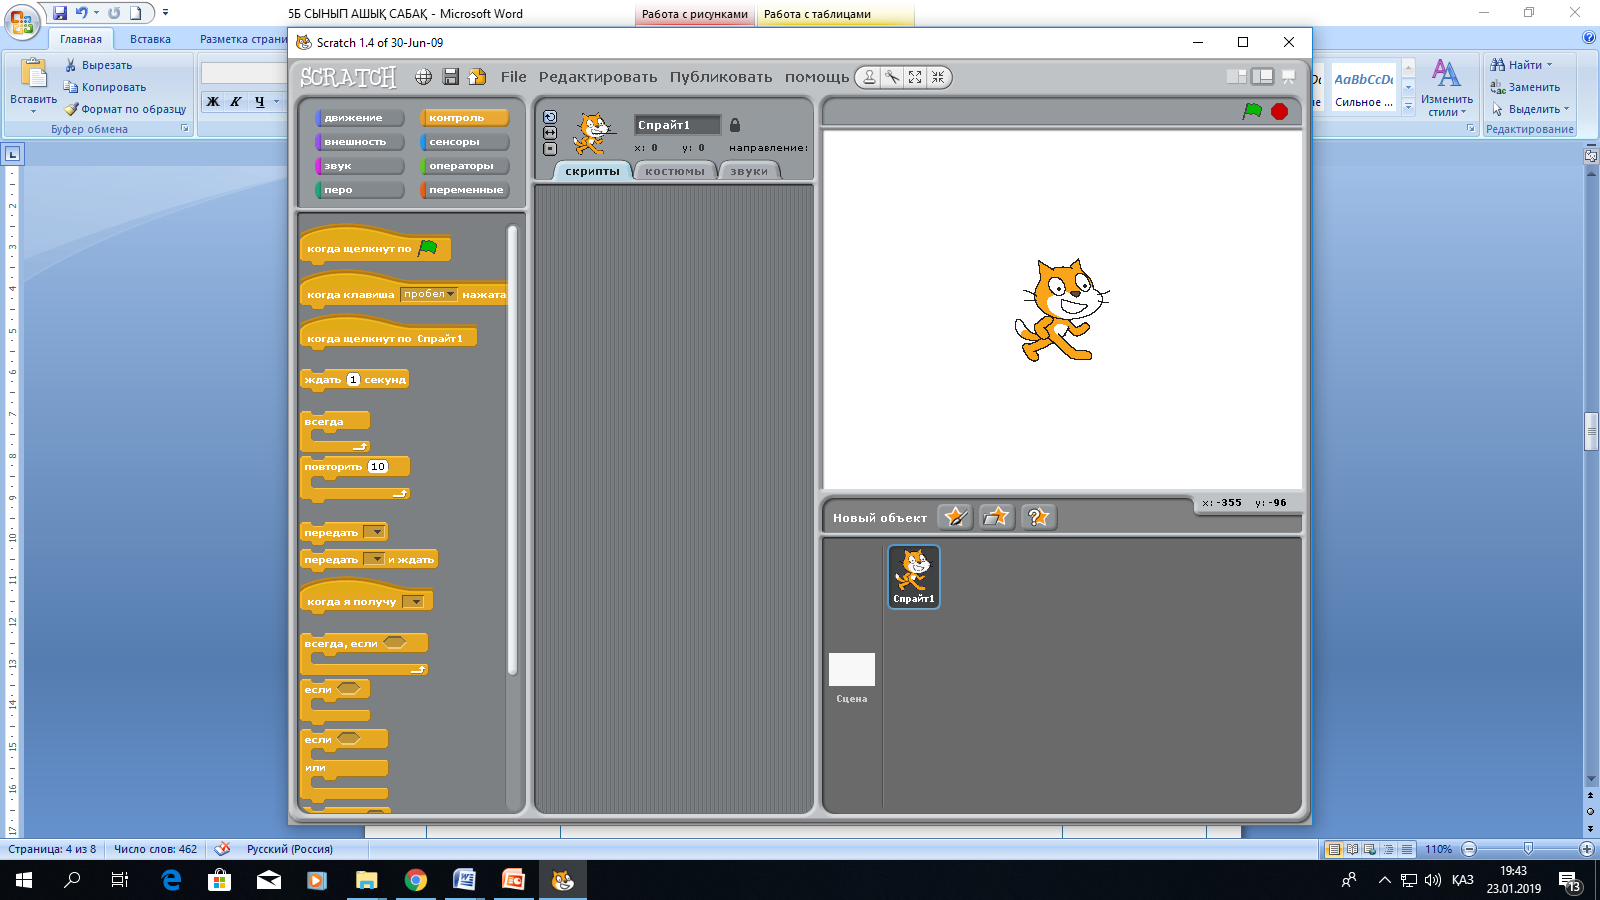Select the операторы block category
Screen dimensions: 1600x900
click(464, 166)
